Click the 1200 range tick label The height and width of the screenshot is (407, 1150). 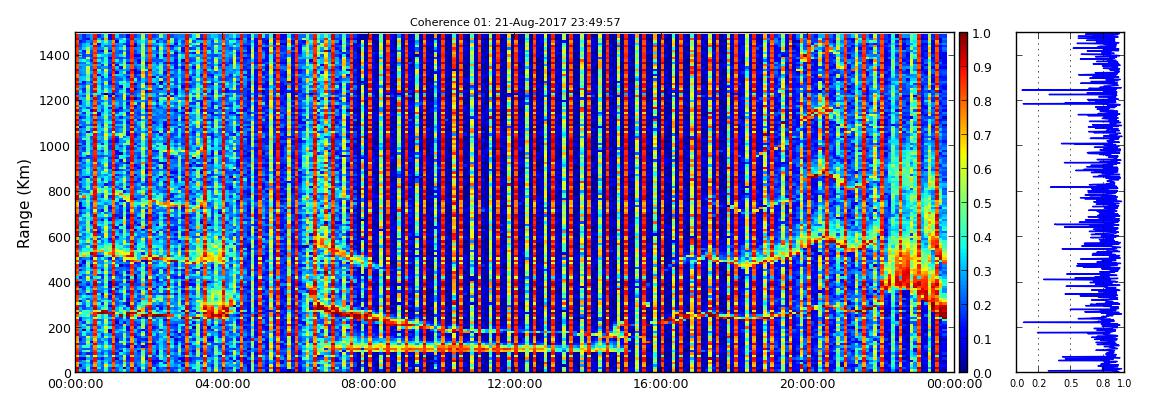point(56,101)
